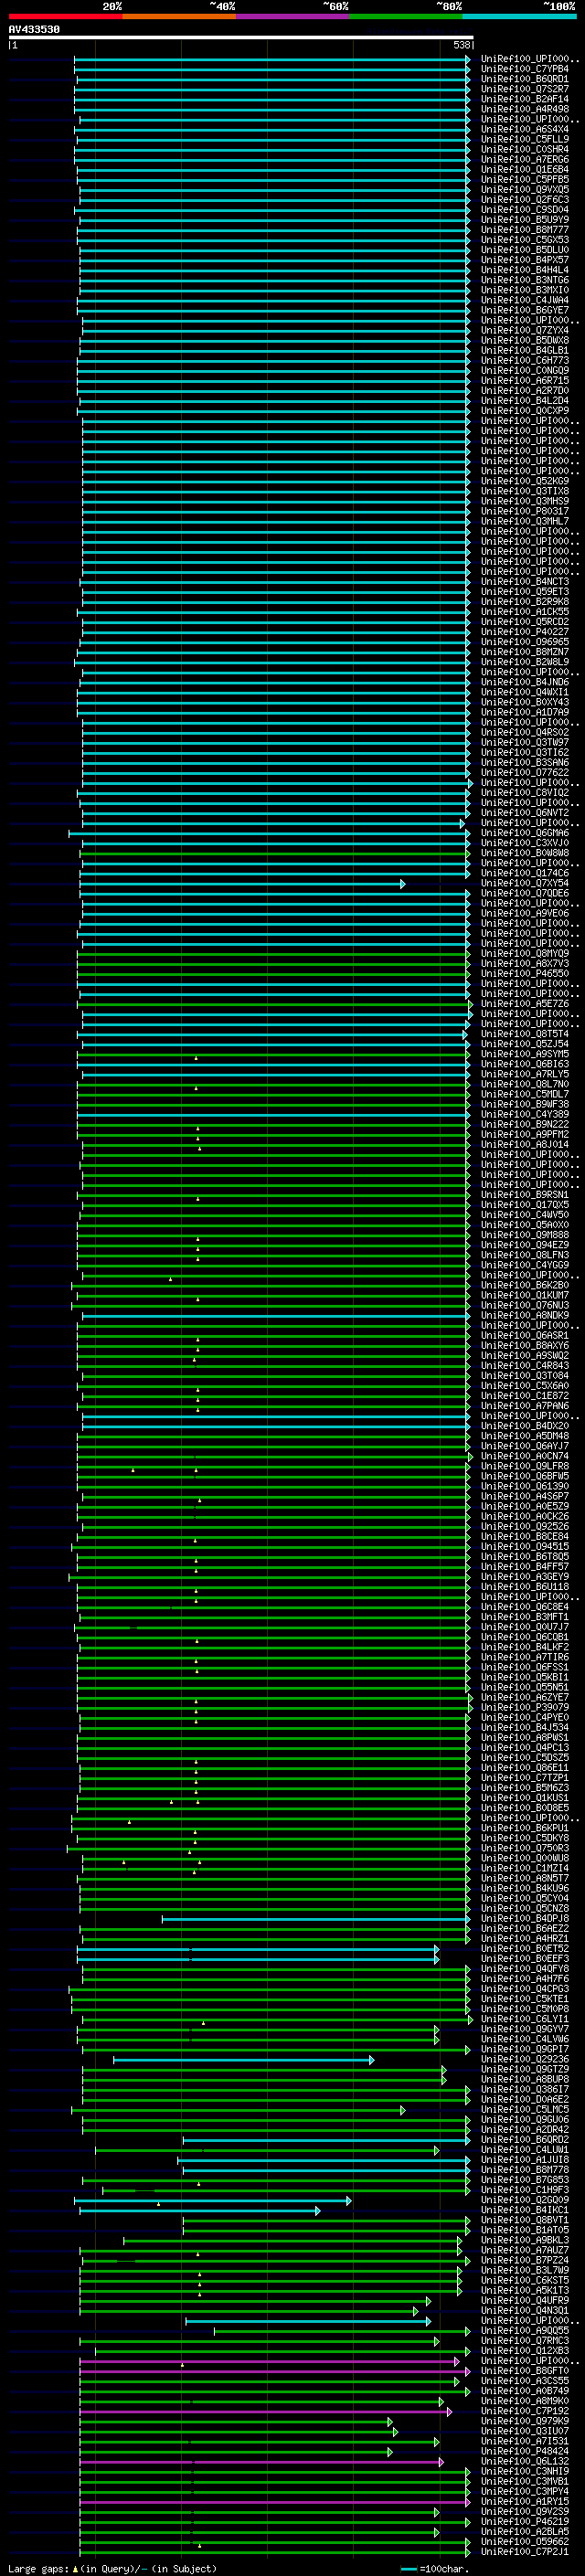
Task: Choose hit UniRef100_Q17QX5
Action: pos(525,1205)
